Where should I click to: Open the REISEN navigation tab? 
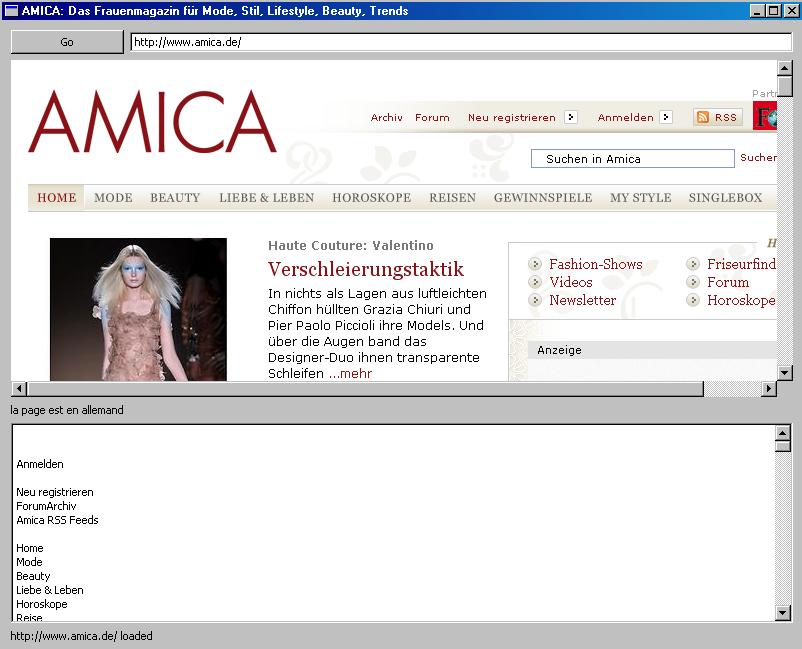pyautogui.click(x=452, y=198)
